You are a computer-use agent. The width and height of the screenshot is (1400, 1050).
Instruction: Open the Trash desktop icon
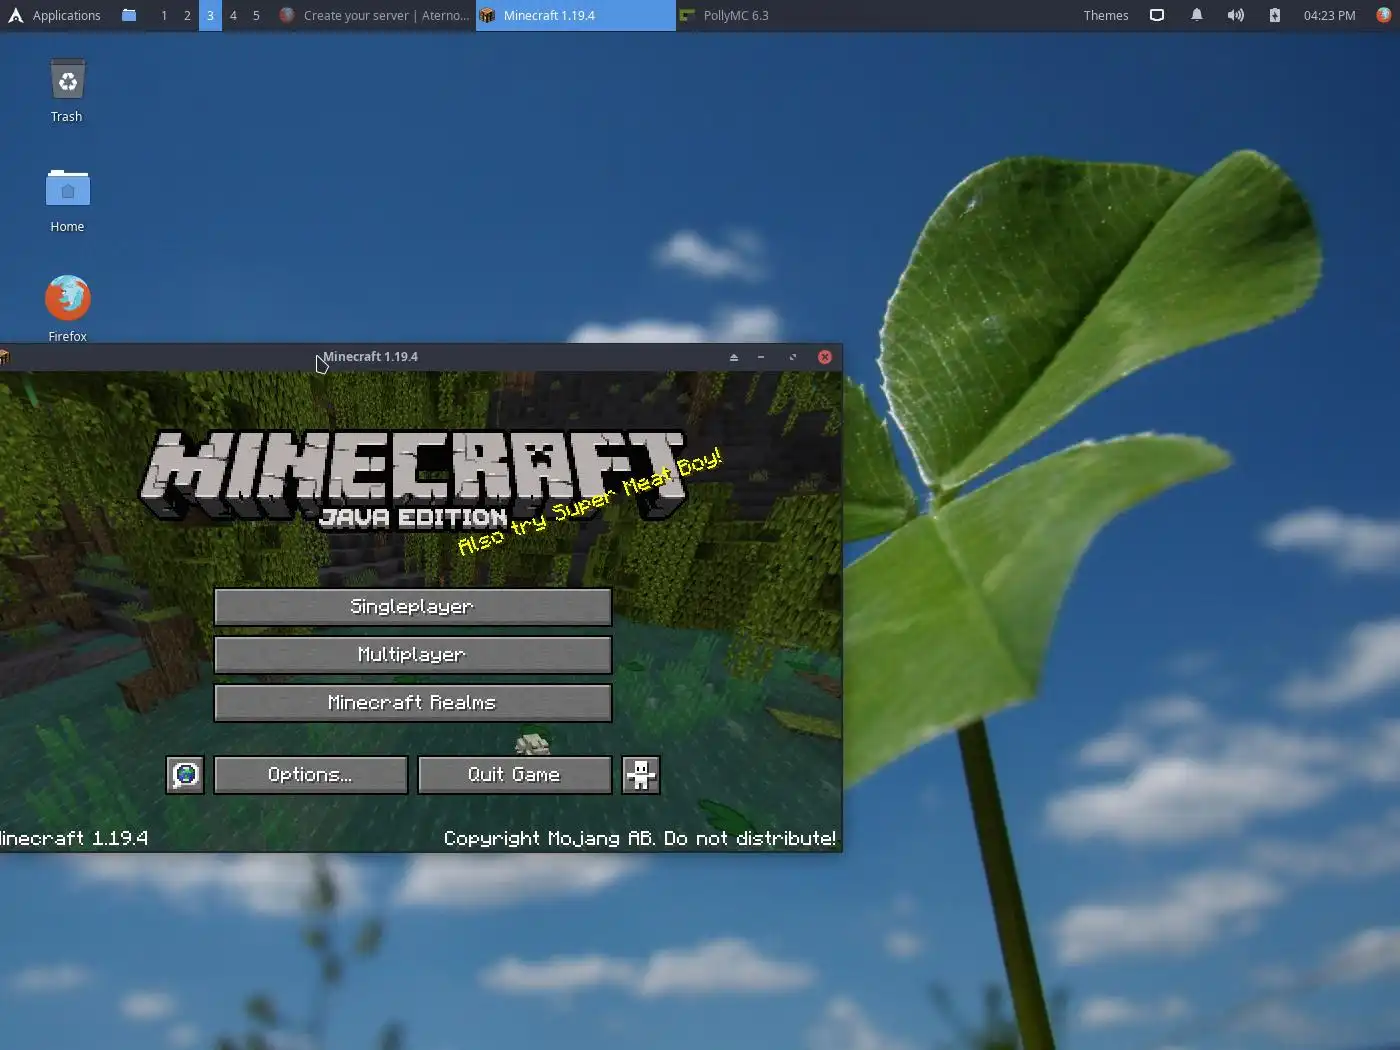[67, 90]
